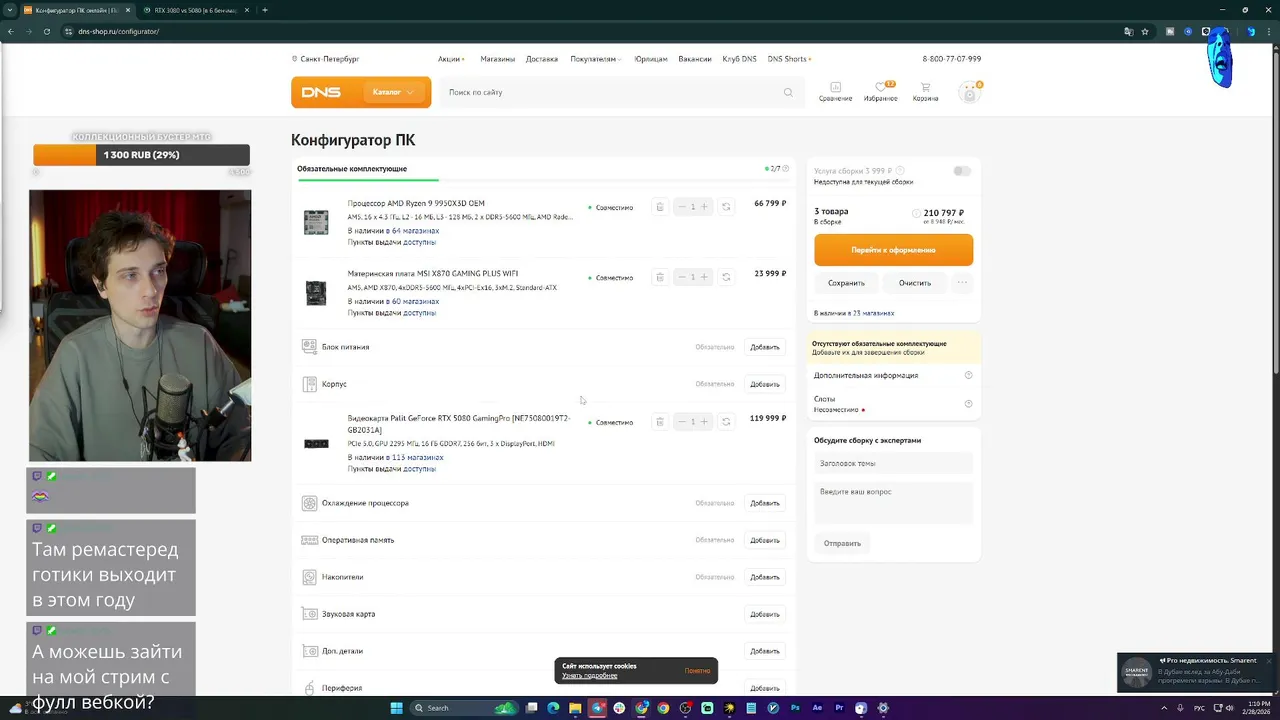Expand Дополнительная информация section
1280x720 pixels.
tap(893, 375)
